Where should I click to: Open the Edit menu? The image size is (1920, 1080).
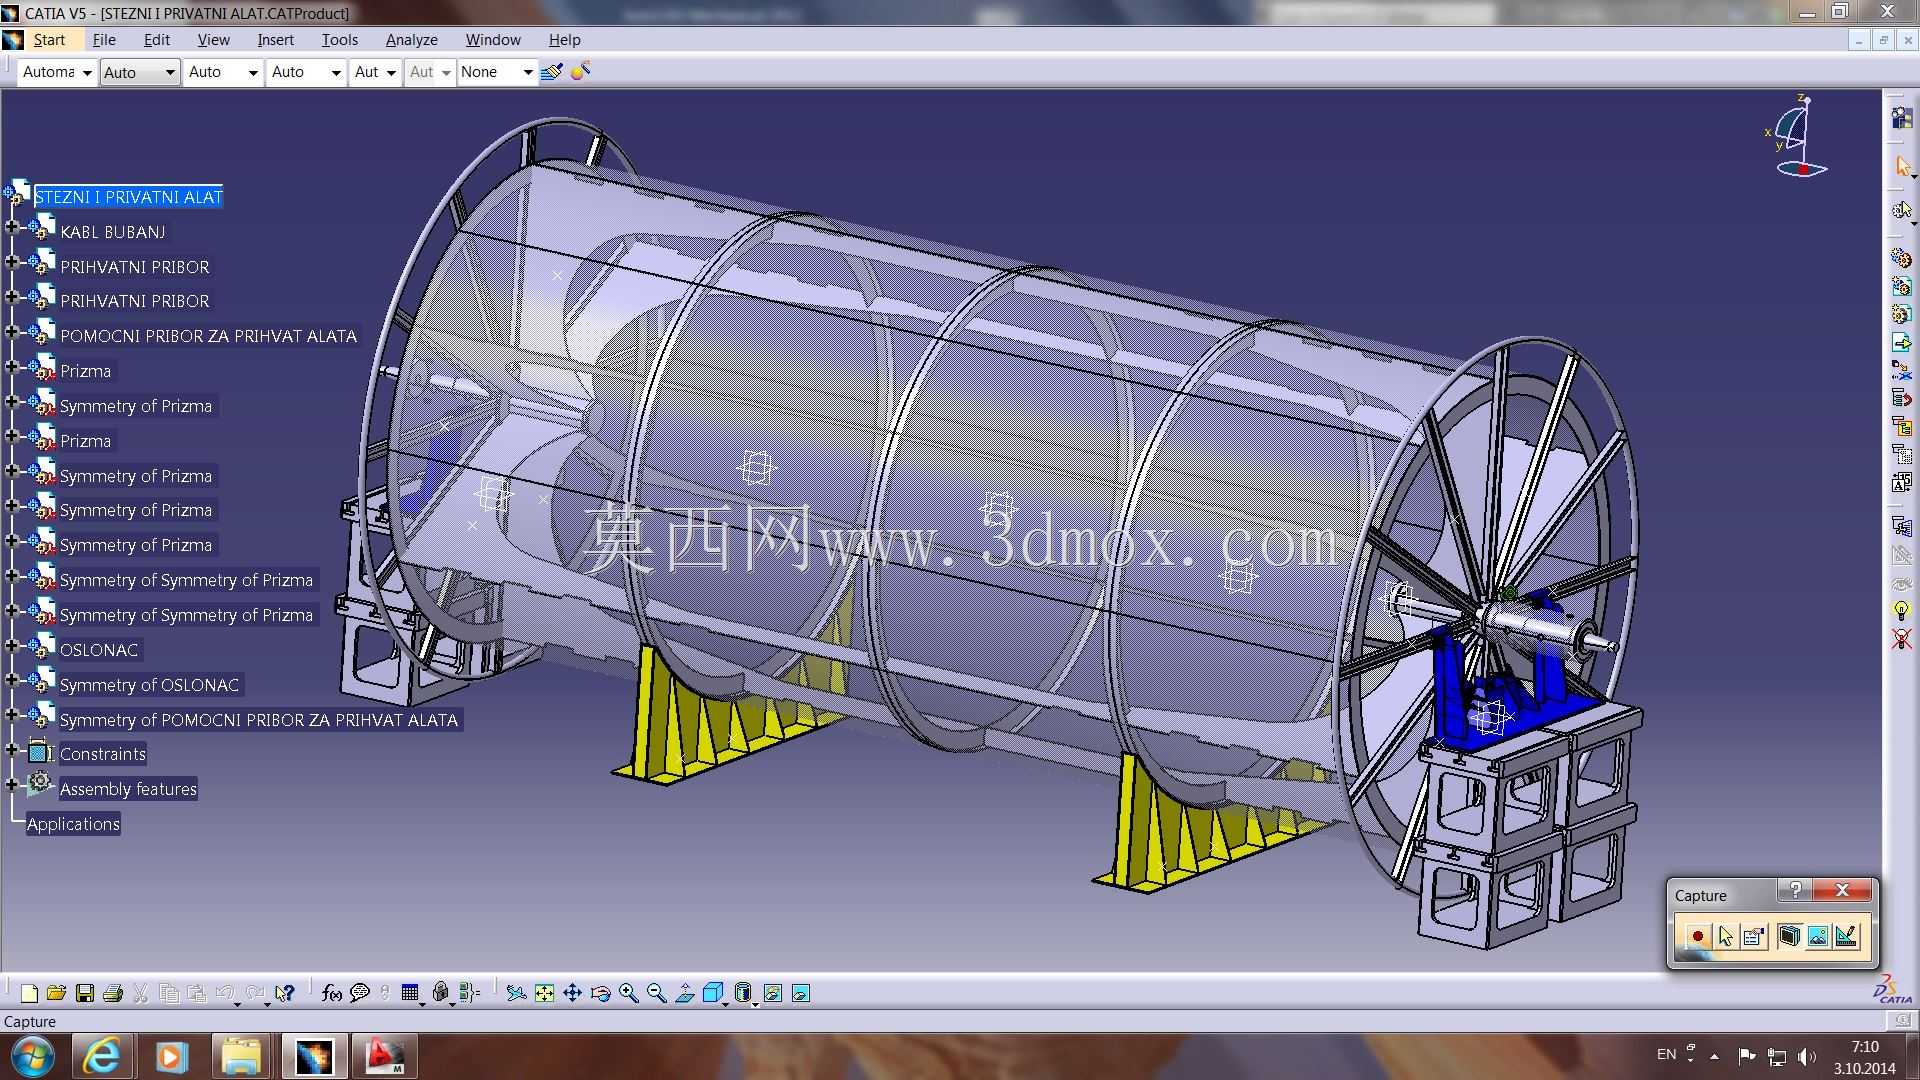(157, 40)
